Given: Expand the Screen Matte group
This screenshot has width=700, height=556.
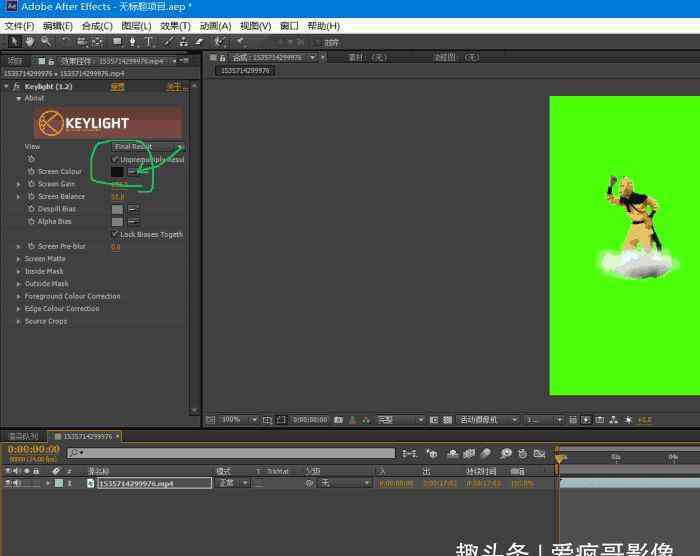Looking at the screenshot, I should click(x=18, y=259).
